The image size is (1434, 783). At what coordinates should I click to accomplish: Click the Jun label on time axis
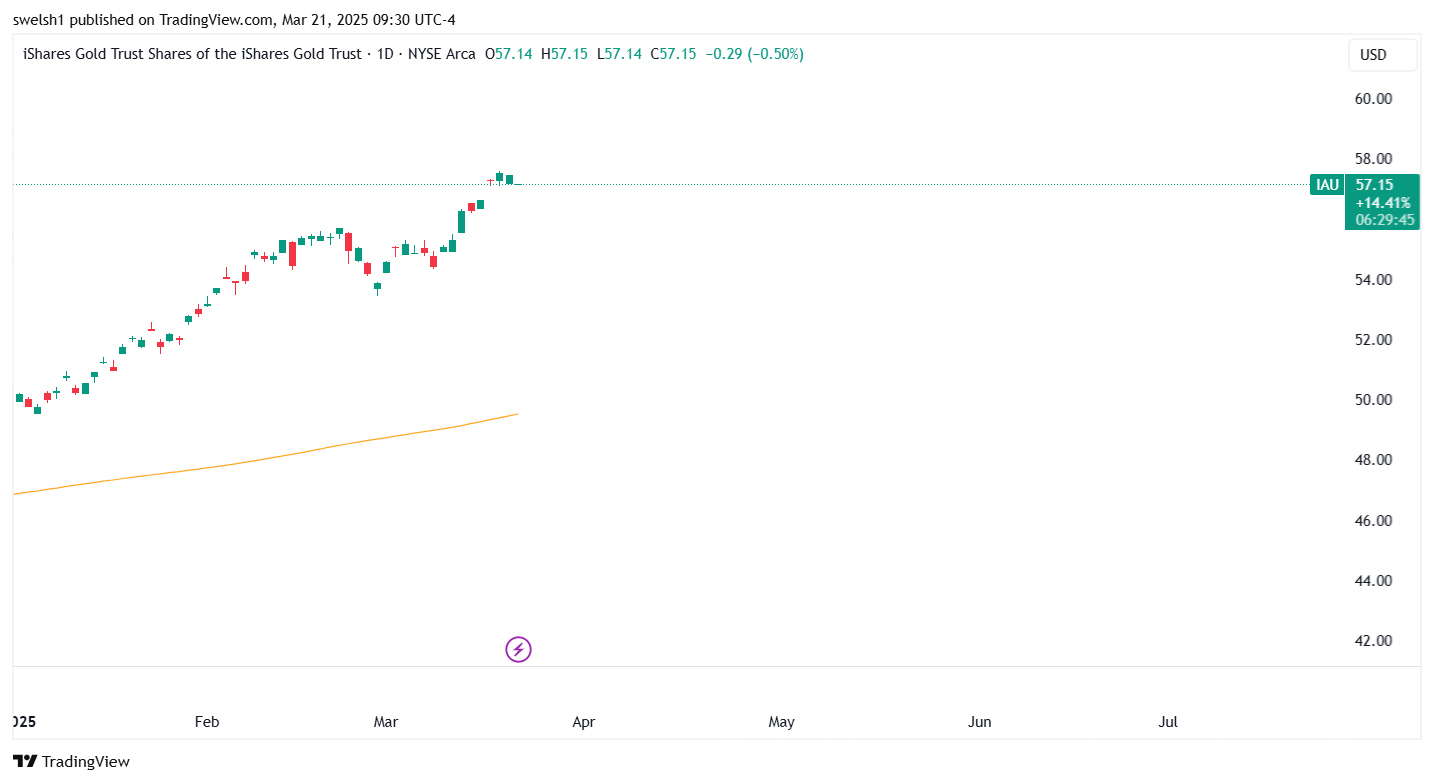tap(980, 722)
